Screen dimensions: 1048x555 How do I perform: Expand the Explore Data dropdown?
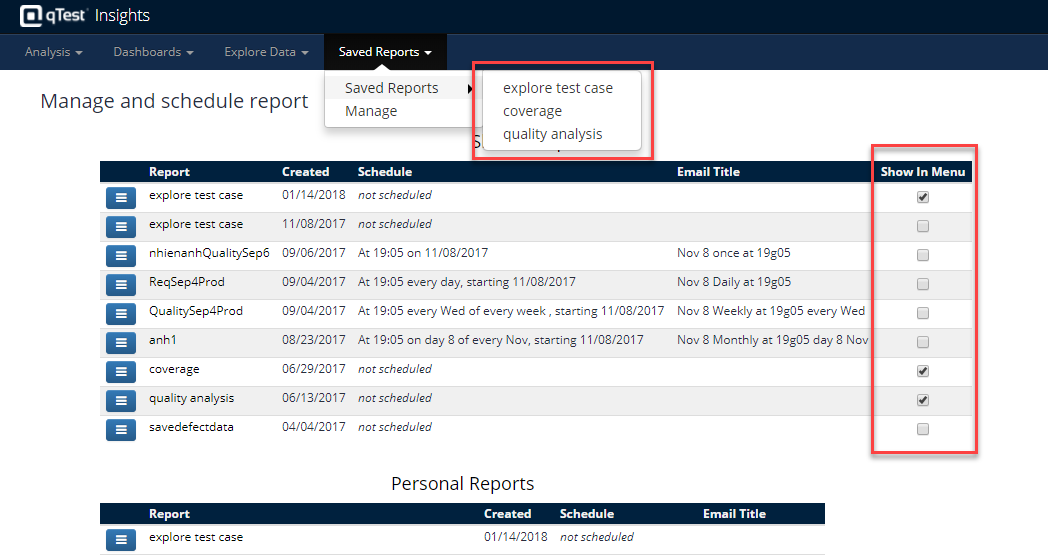point(266,52)
